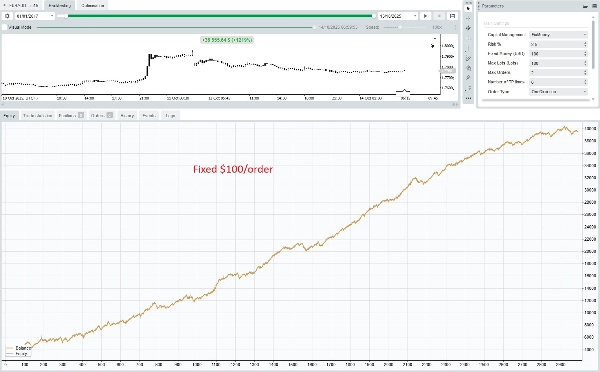The width and height of the screenshot is (600, 372).
Task: Open the Events tab
Action: [x=149, y=115]
